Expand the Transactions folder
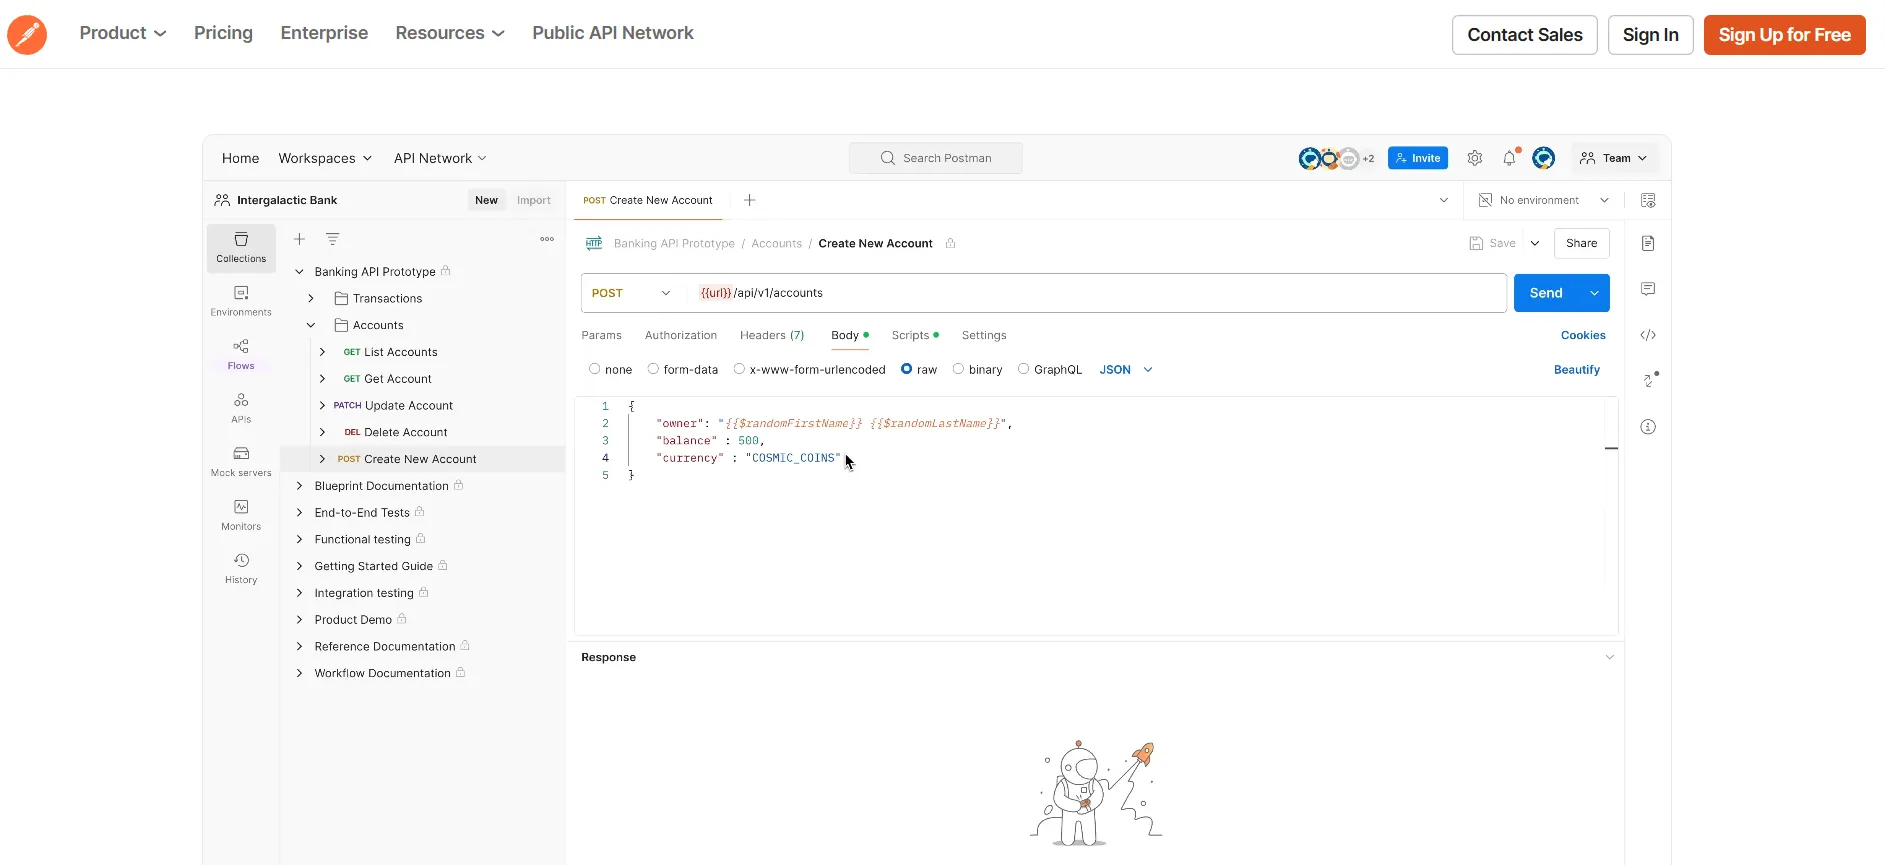 click(311, 298)
